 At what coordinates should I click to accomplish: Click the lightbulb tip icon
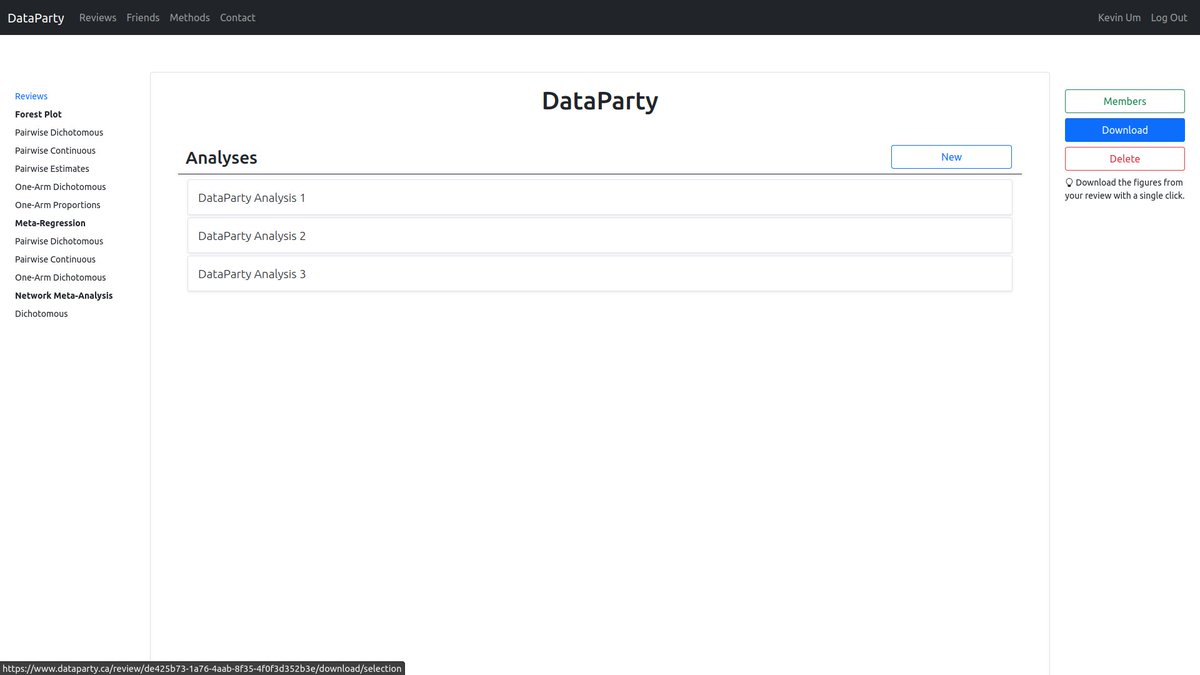coord(1069,183)
